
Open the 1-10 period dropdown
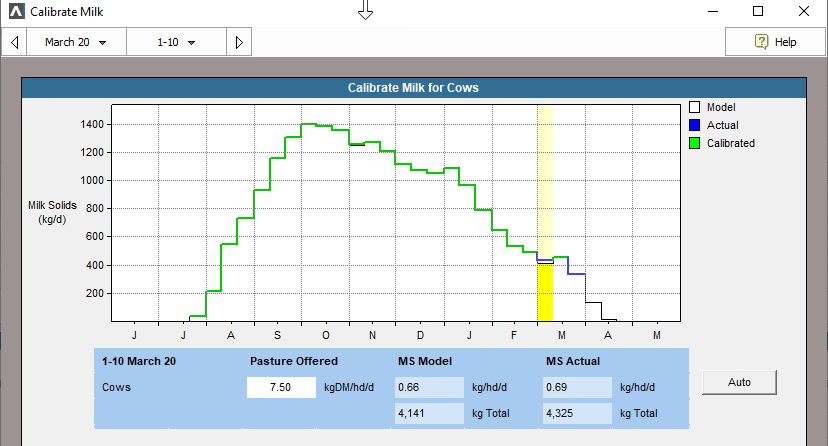[x=176, y=42]
